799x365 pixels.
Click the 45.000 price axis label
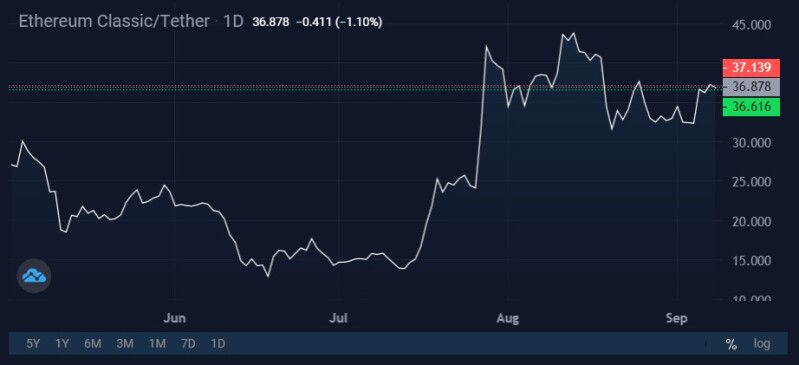pos(750,25)
